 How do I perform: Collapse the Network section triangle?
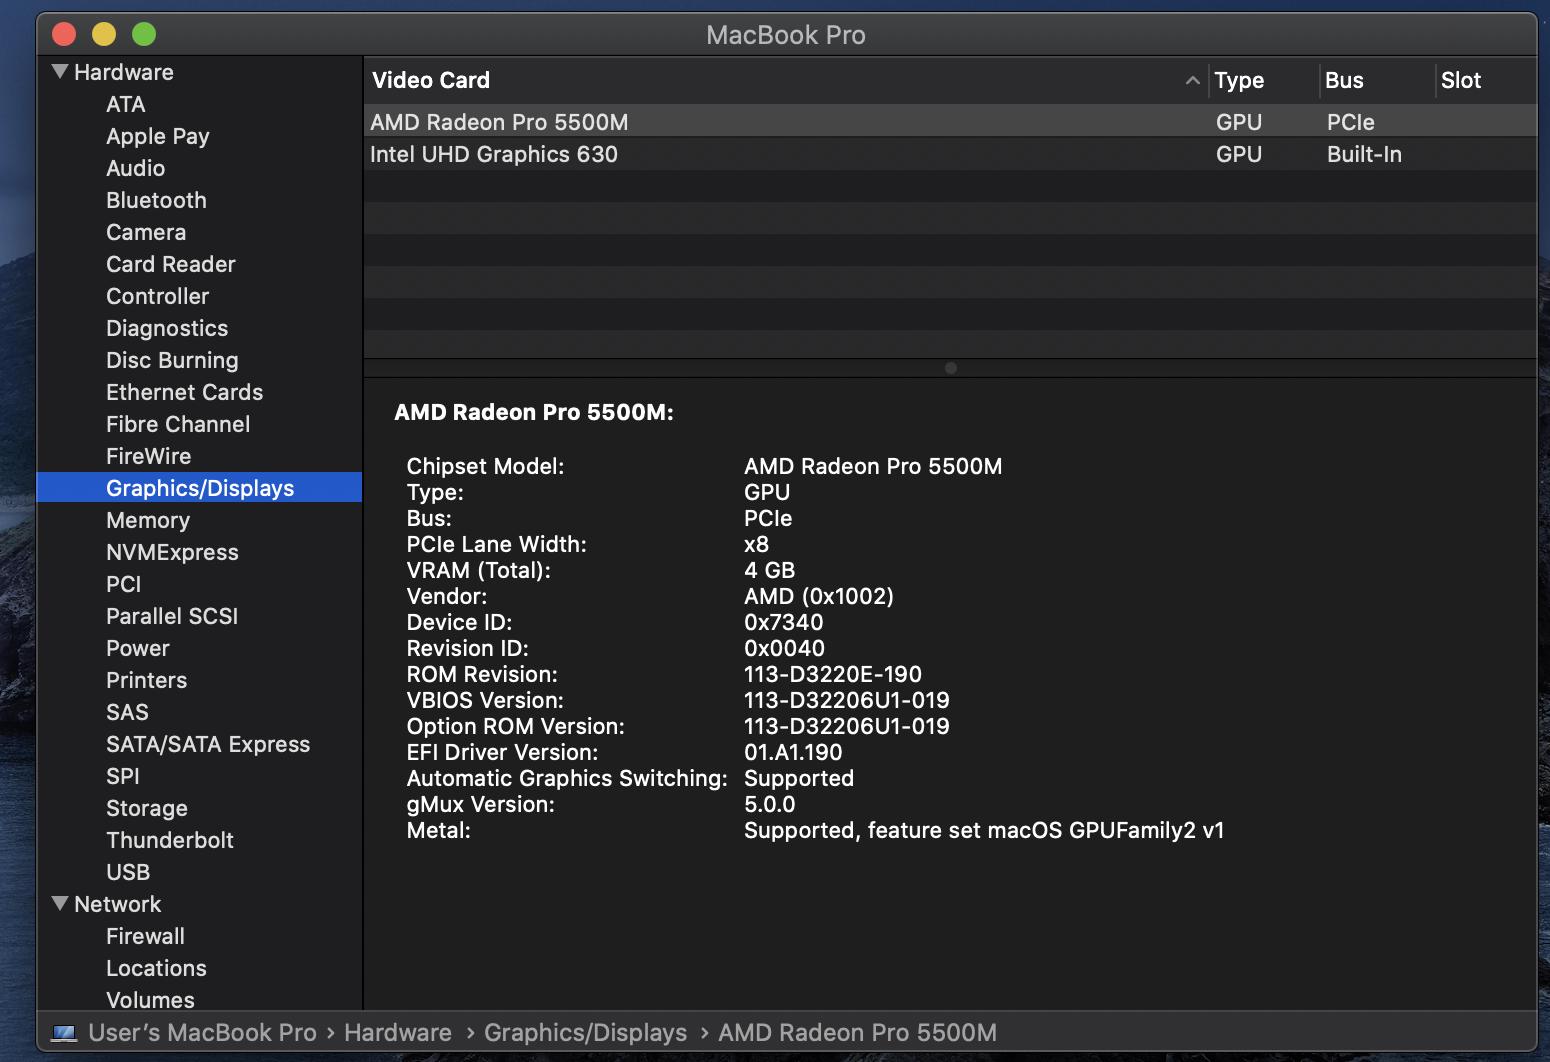(x=60, y=904)
